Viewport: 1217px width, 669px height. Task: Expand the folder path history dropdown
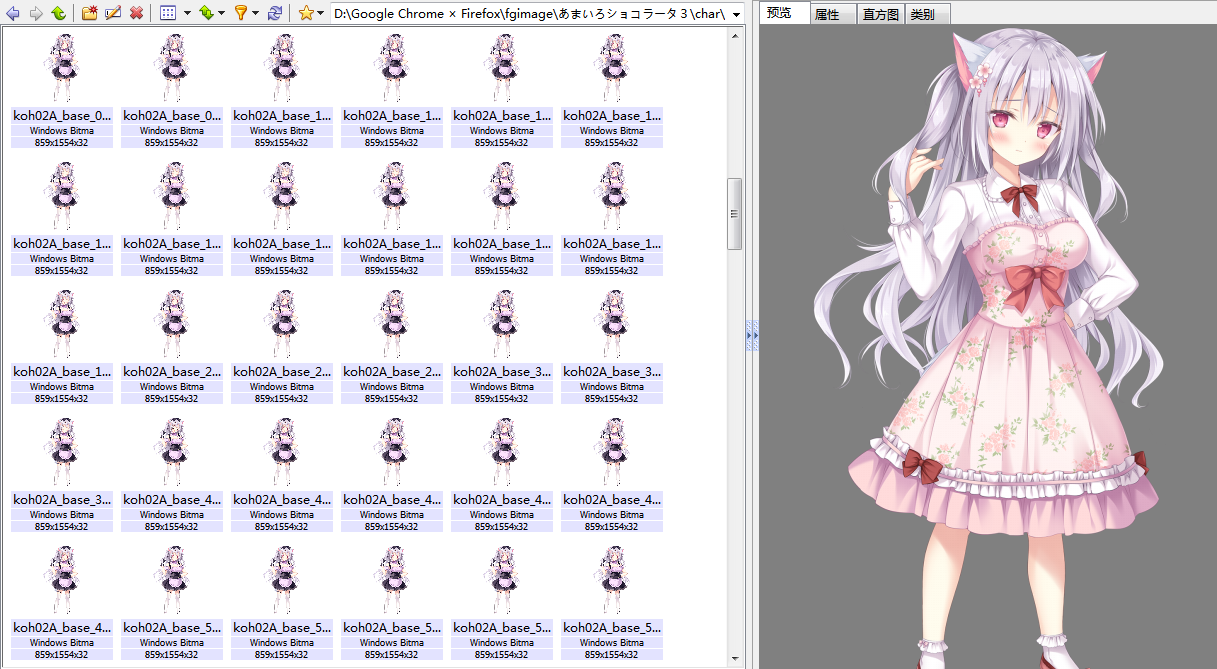[736, 14]
